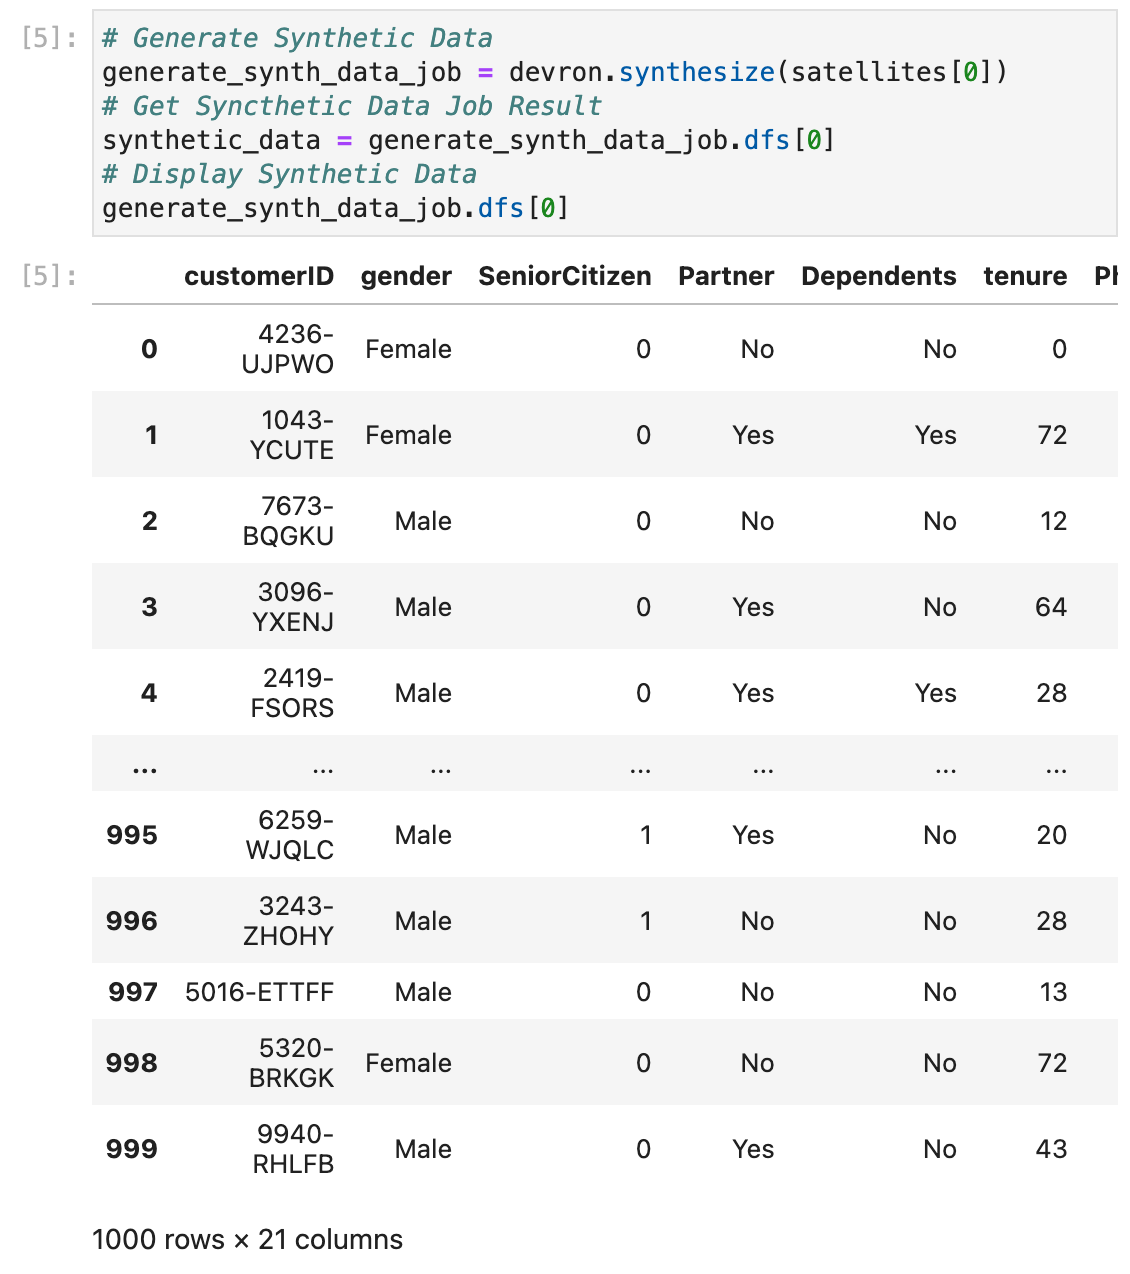Select the Dependents column header
This screenshot has width=1130, height=1274.
click(x=878, y=277)
